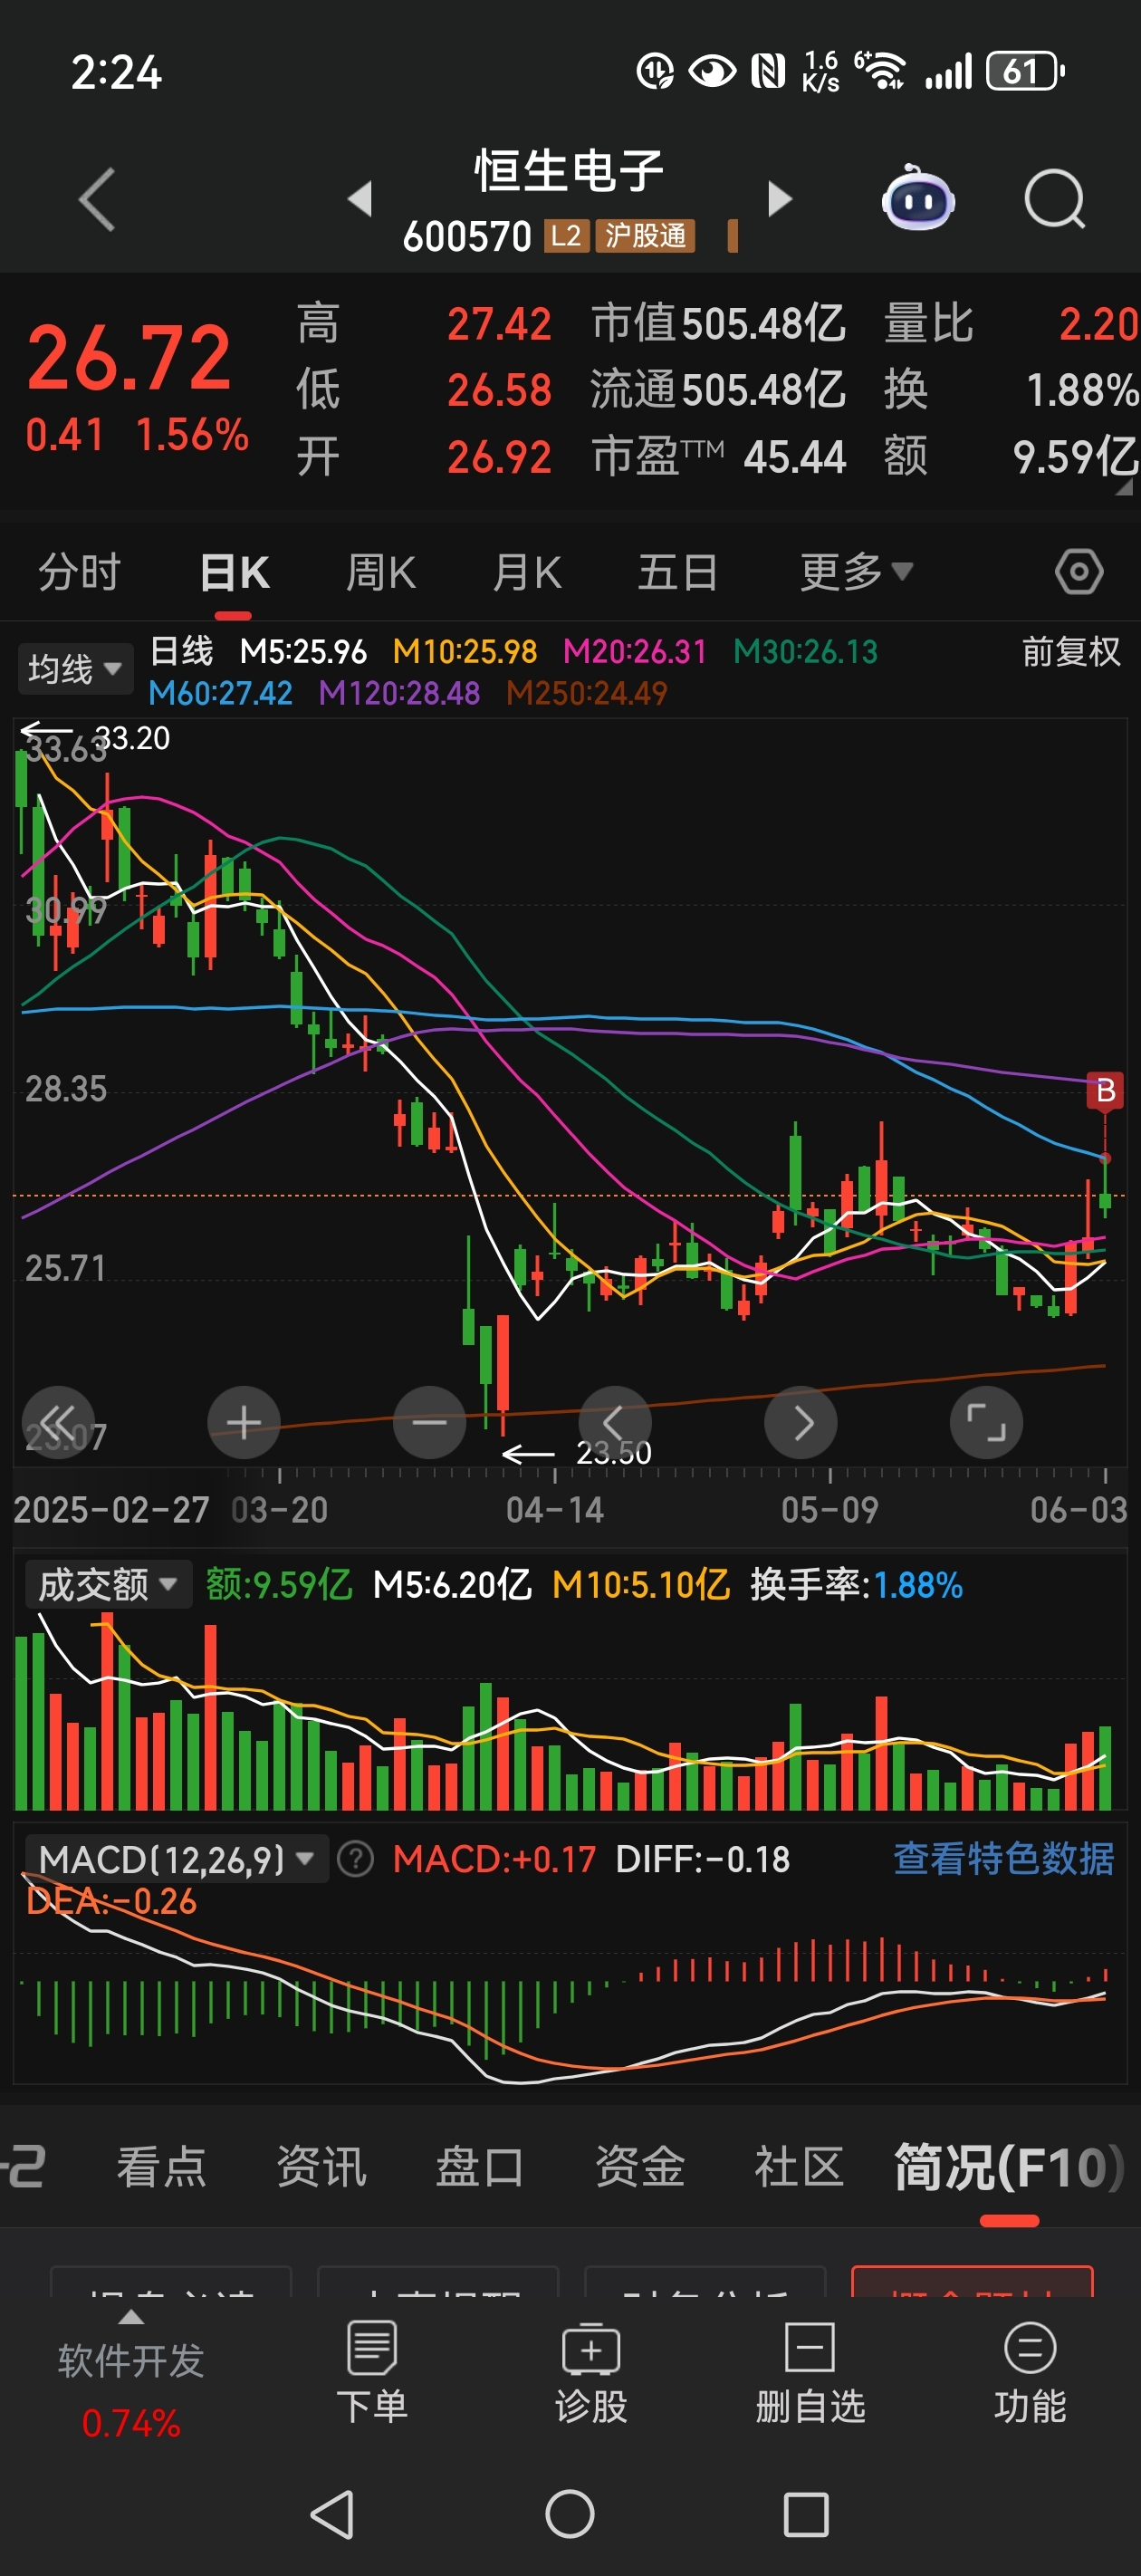
Task: Open 查看特色数据 link
Action: [1003, 1859]
